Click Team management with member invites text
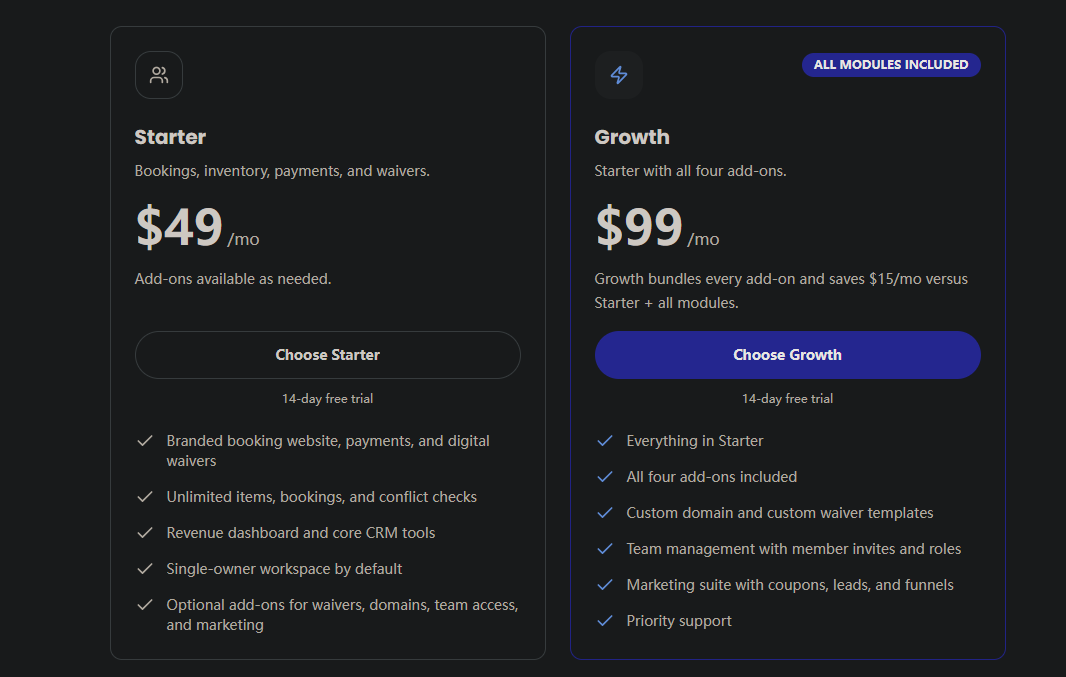Screen dimensions: 1066x677 [x=793, y=549]
